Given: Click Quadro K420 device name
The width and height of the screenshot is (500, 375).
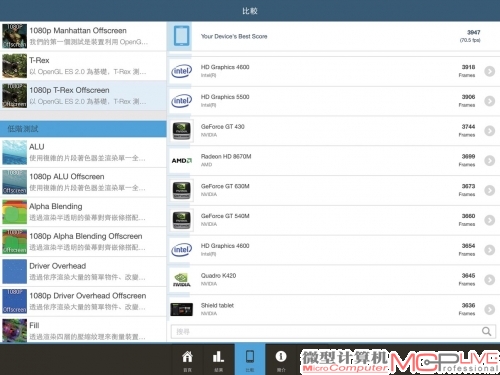Looking at the screenshot, I should [218, 276].
